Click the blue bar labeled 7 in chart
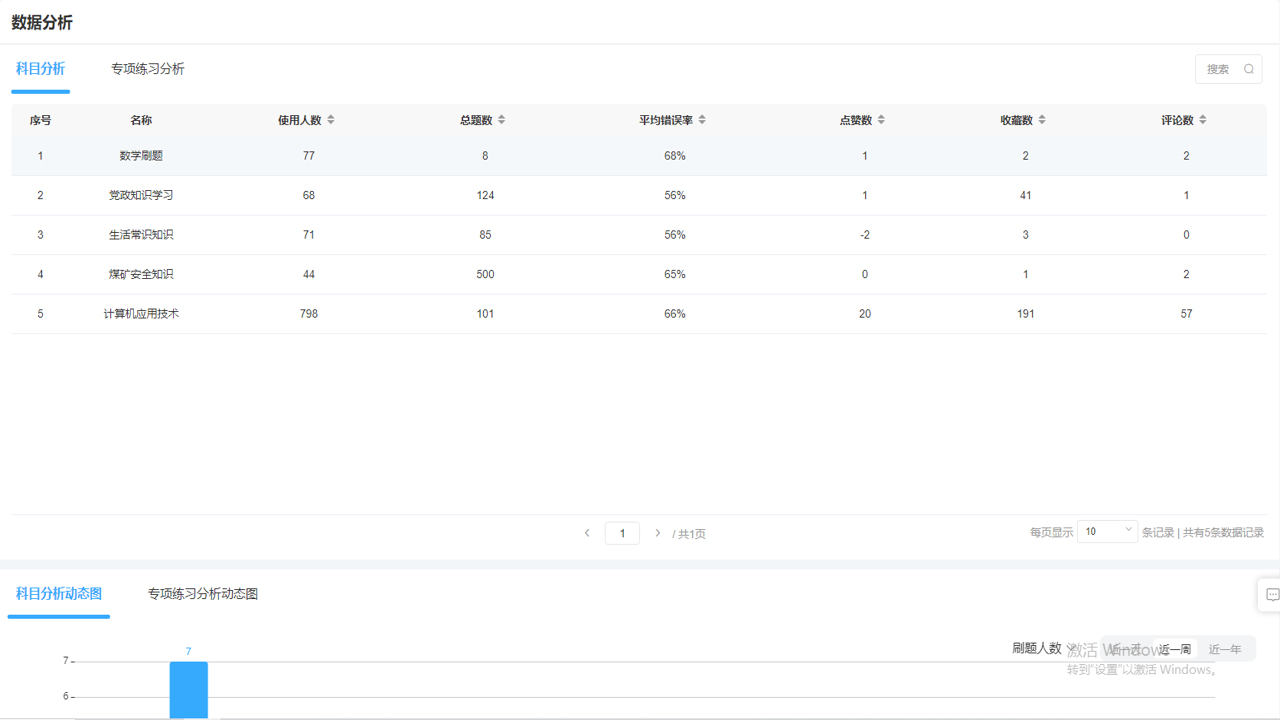The width and height of the screenshot is (1280, 720). 189,690
